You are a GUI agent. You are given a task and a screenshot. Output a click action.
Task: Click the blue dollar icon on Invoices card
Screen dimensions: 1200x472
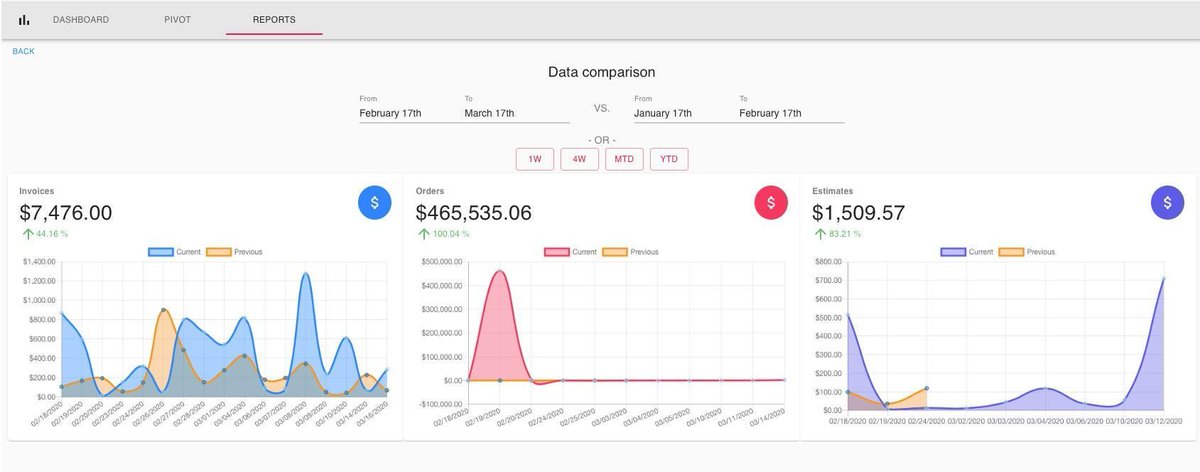pyautogui.click(x=375, y=202)
